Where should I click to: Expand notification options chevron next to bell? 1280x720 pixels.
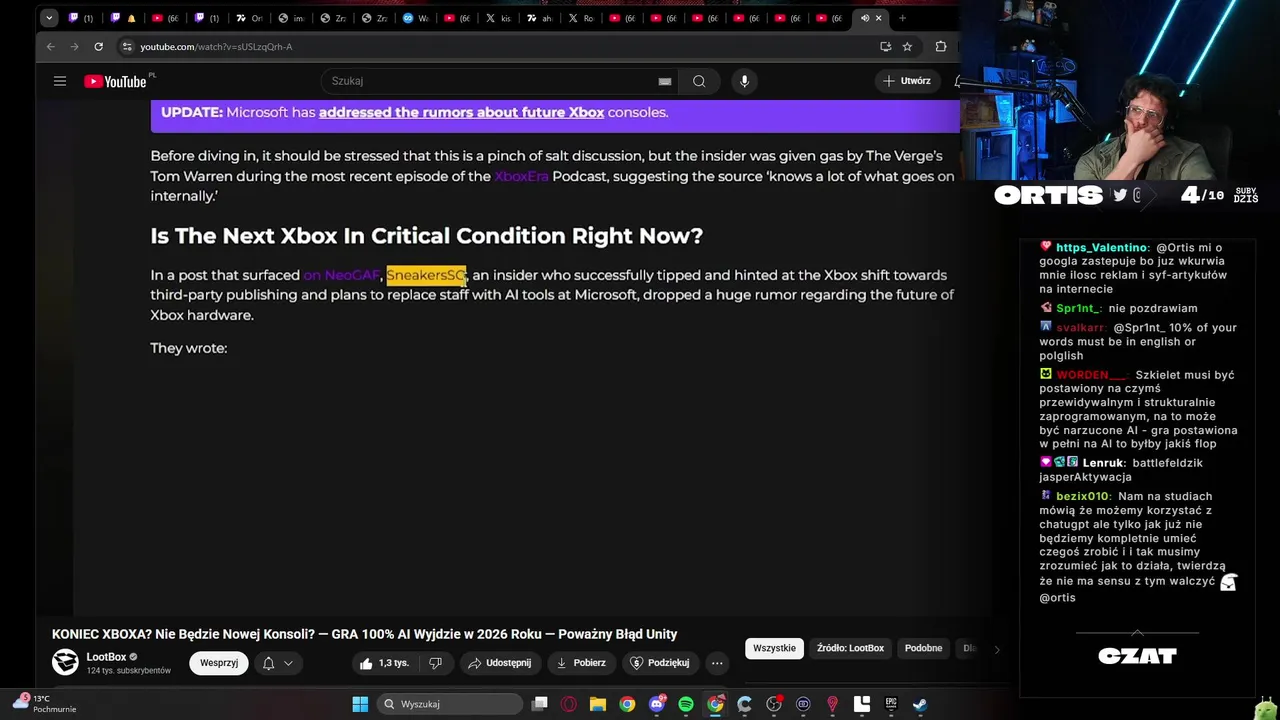click(288, 663)
